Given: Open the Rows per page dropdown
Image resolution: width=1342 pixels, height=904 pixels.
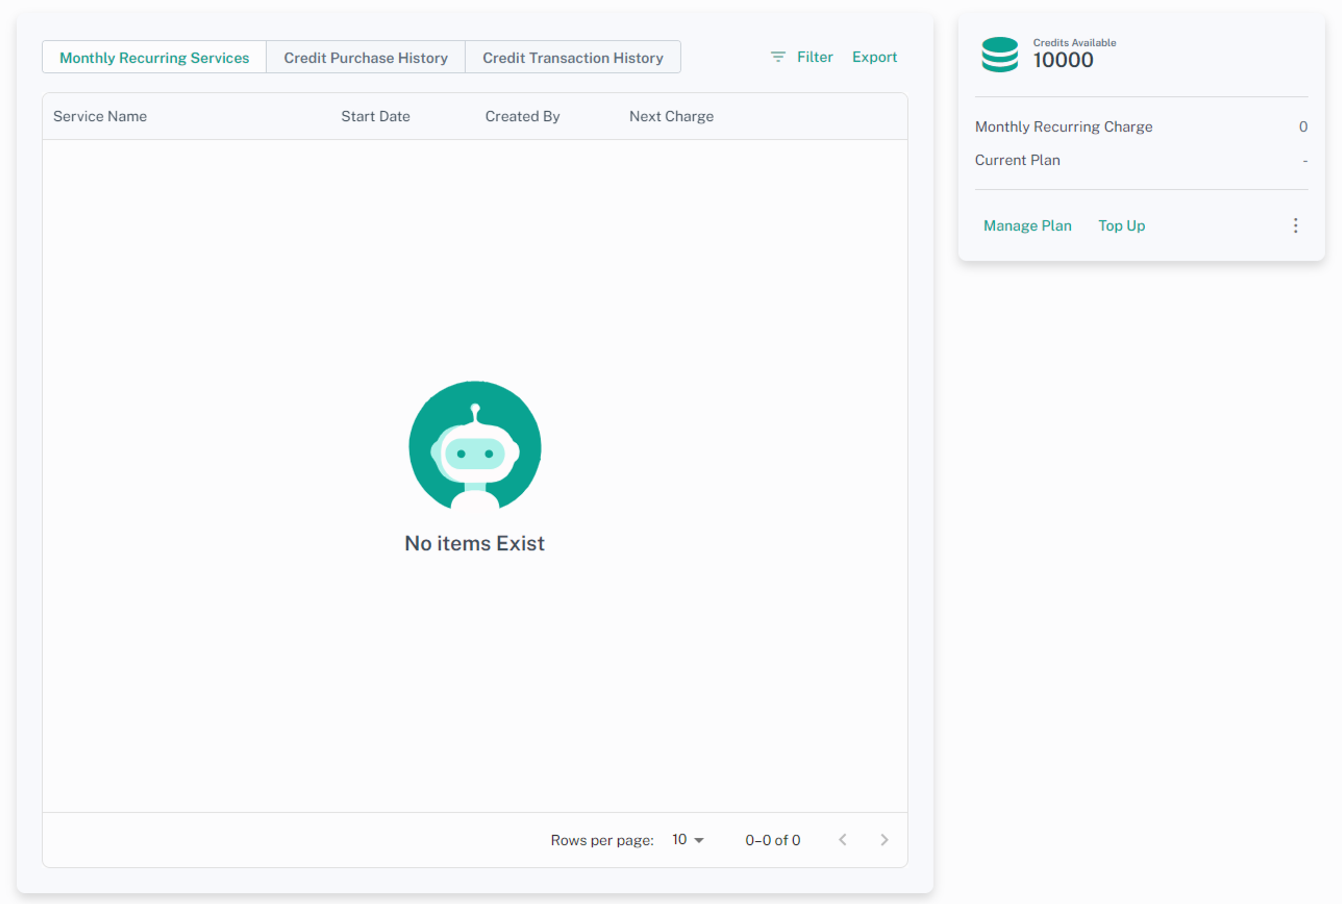Looking at the screenshot, I should coord(688,840).
